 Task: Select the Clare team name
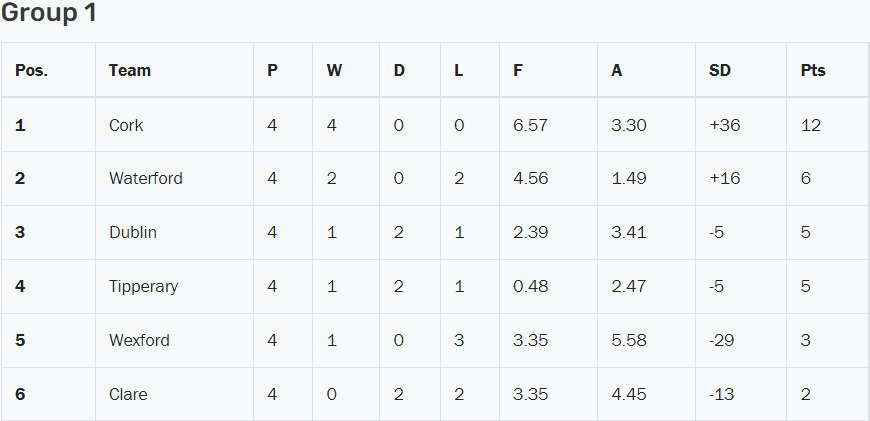pyautogui.click(x=128, y=394)
